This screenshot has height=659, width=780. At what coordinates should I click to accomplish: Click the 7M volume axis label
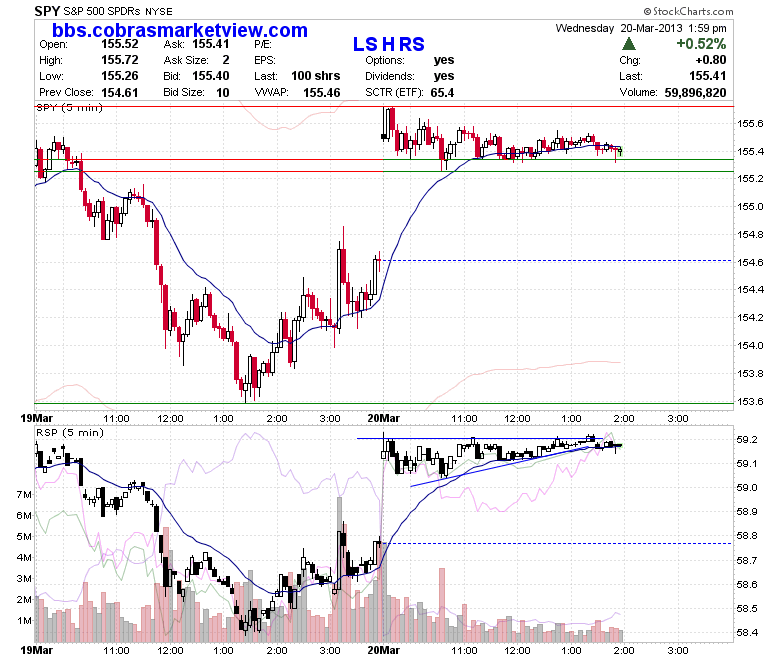[24, 494]
